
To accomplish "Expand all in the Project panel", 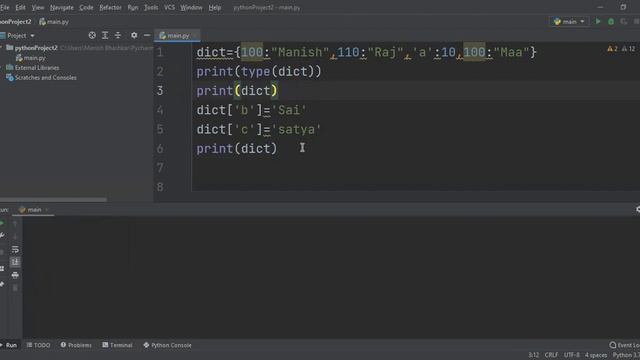I will [105, 36].
